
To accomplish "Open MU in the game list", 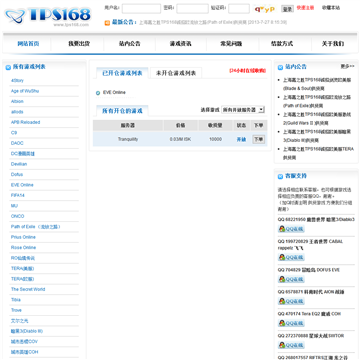I will click(14, 206).
